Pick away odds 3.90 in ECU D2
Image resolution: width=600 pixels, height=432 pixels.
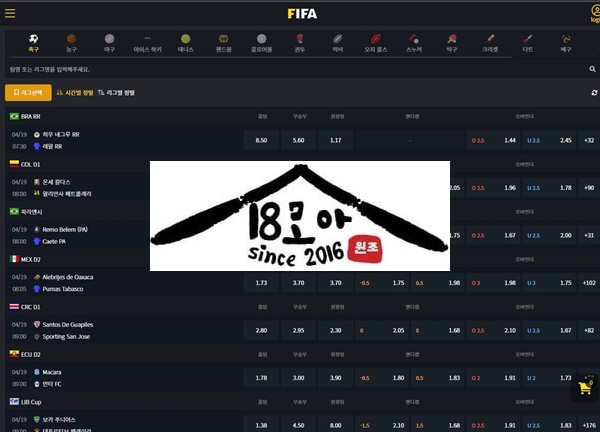(x=336, y=378)
